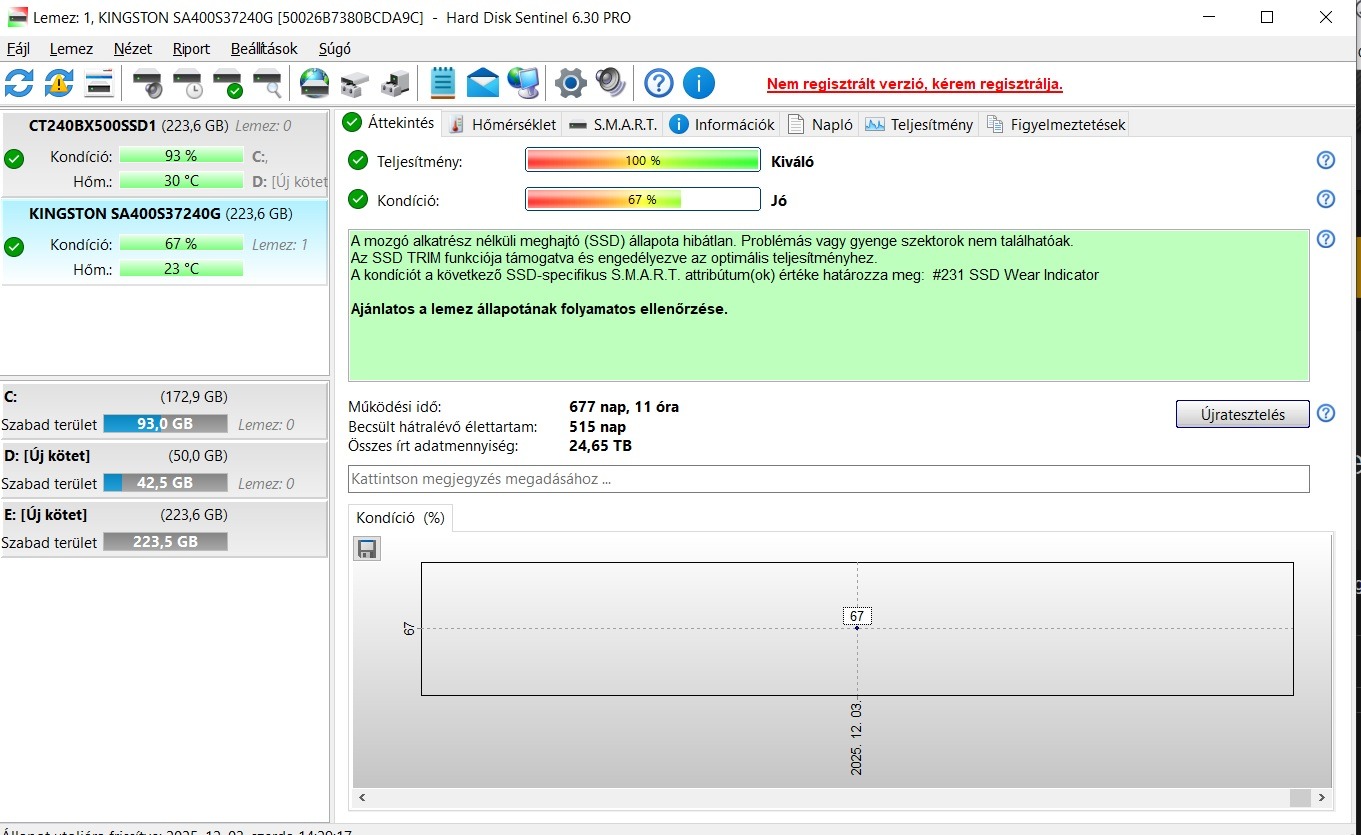Screen dimensions: 1361x835
Task: Click the 24,65 TB total written value
Action: 600,446
